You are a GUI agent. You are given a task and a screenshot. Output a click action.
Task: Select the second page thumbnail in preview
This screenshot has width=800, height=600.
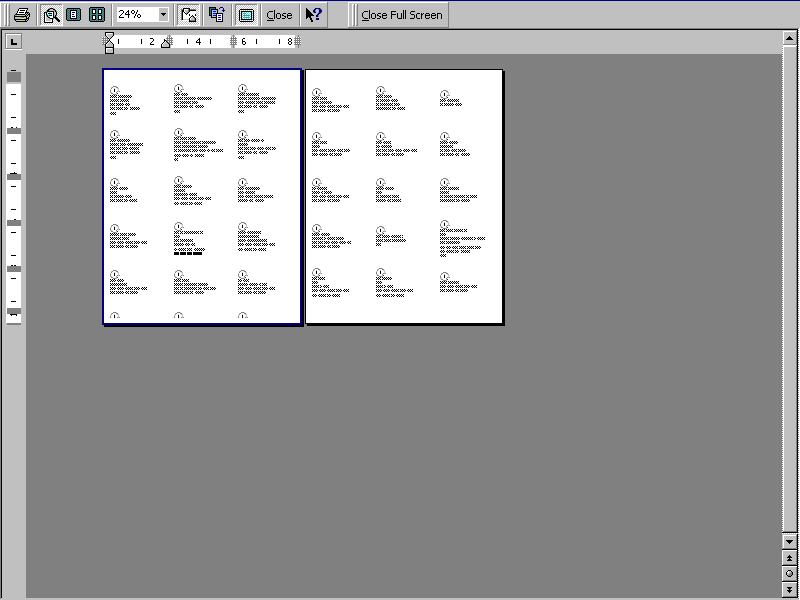[404, 197]
